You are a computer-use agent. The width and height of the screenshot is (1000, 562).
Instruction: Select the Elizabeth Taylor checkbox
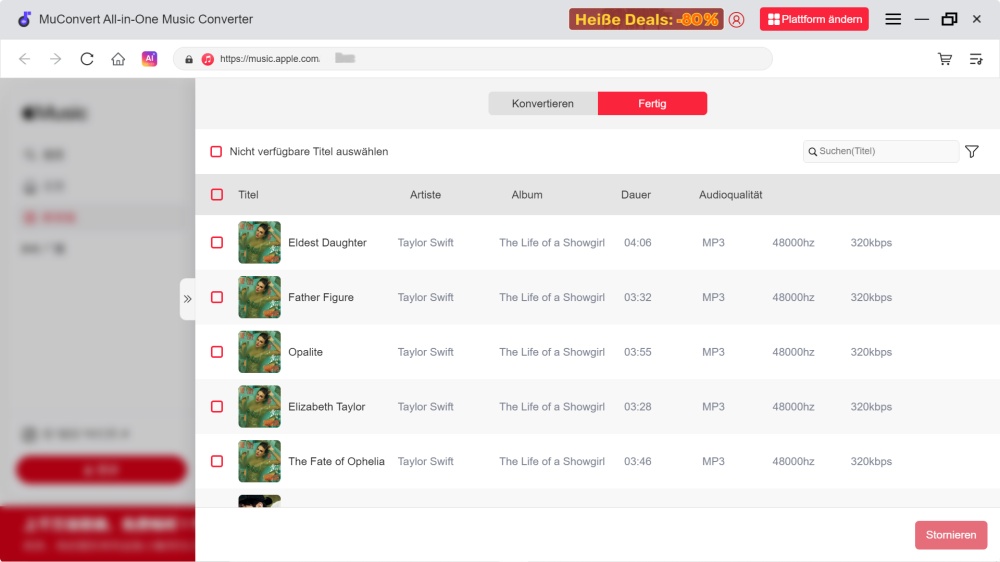click(217, 406)
